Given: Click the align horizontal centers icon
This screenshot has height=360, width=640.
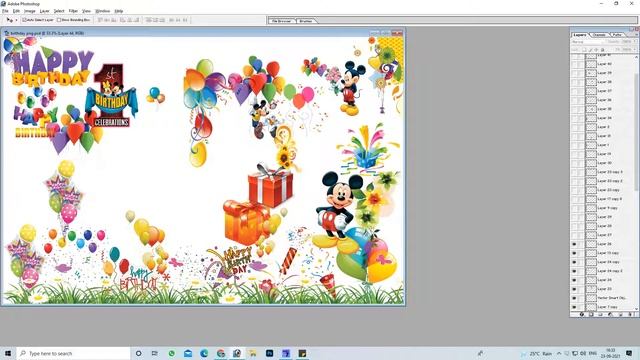Looking at the screenshot, I should click(x=129, y=20).
